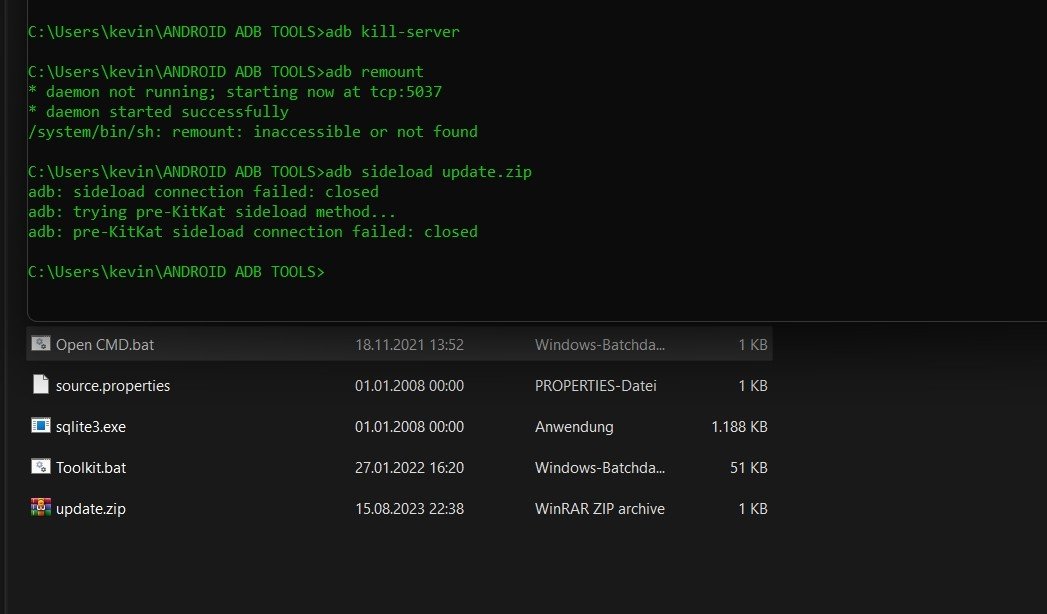This screenshot has height=614, width=1047.
Task: Click the 1.188 KB size of sqlite3.exe
Action: pos(739,427)
